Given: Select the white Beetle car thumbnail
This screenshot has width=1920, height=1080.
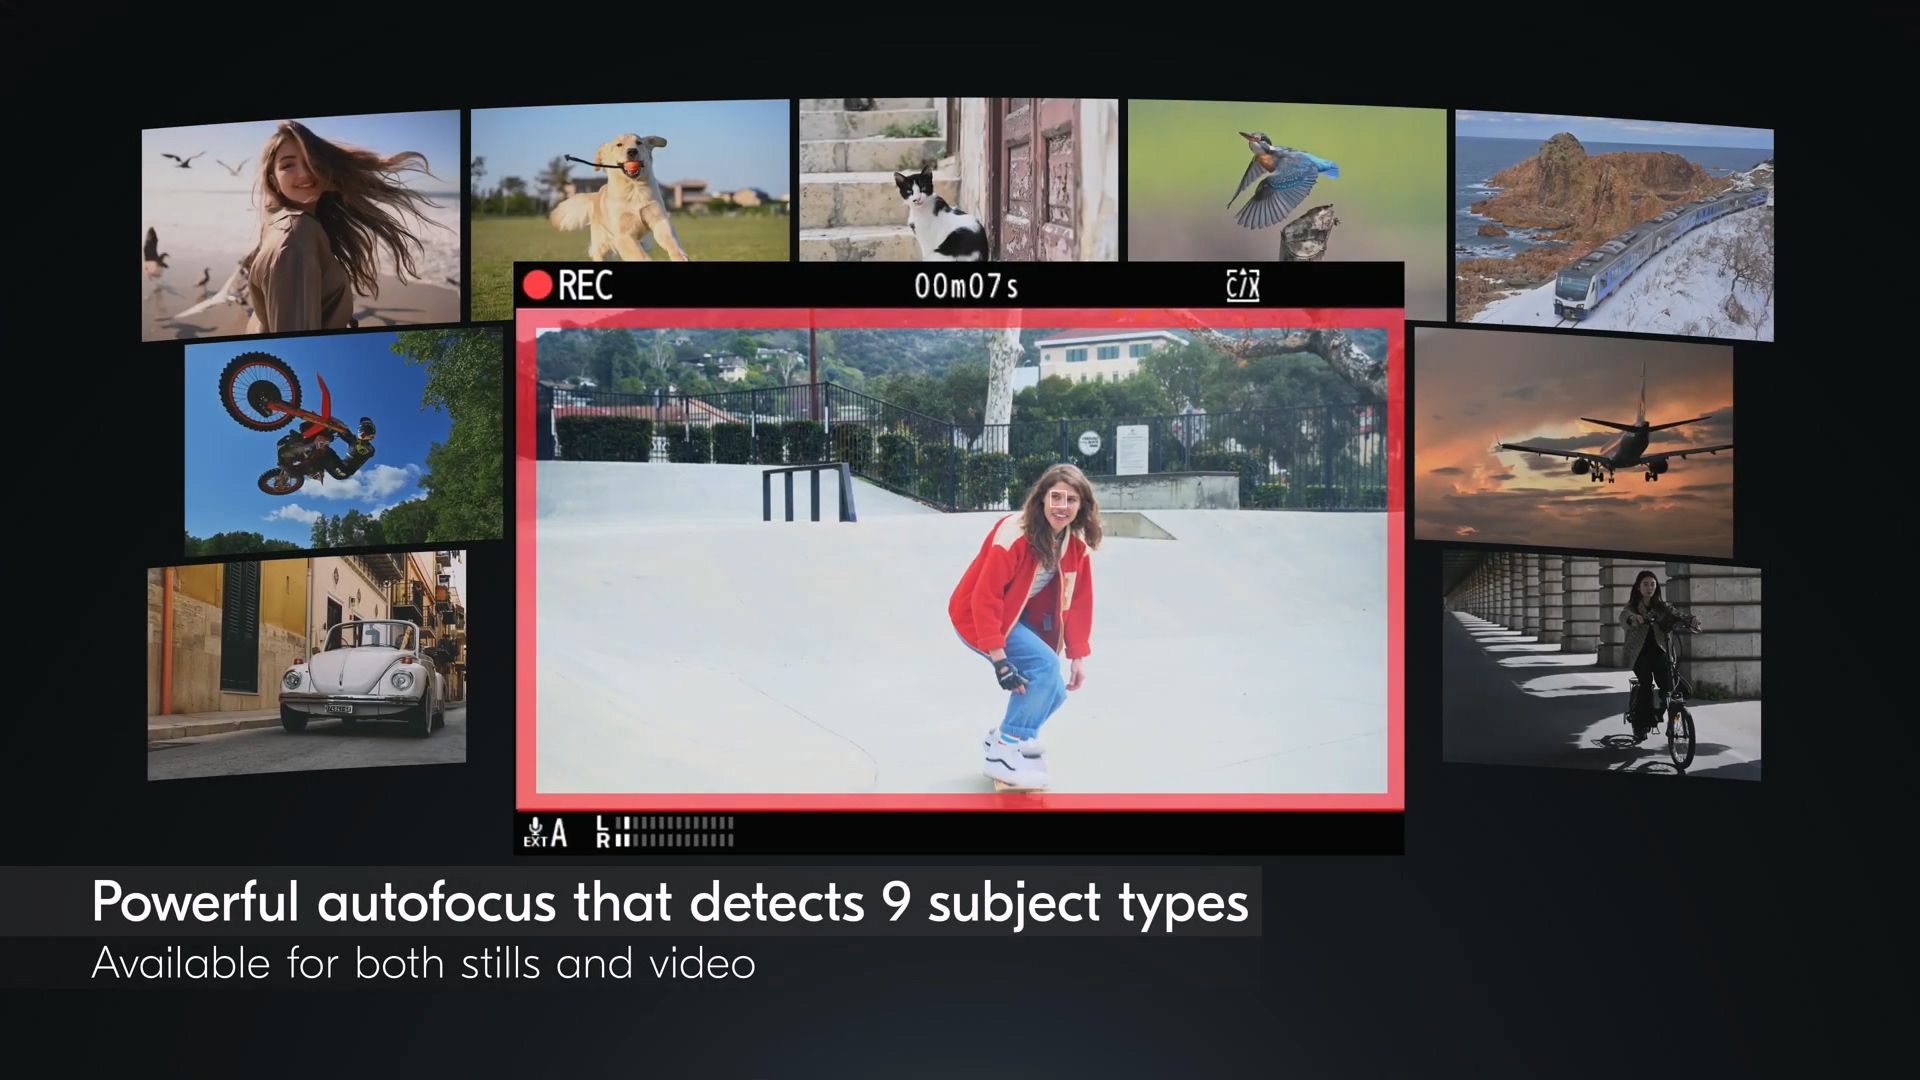Looking at the screenshot, I should [x=306, y=665].
